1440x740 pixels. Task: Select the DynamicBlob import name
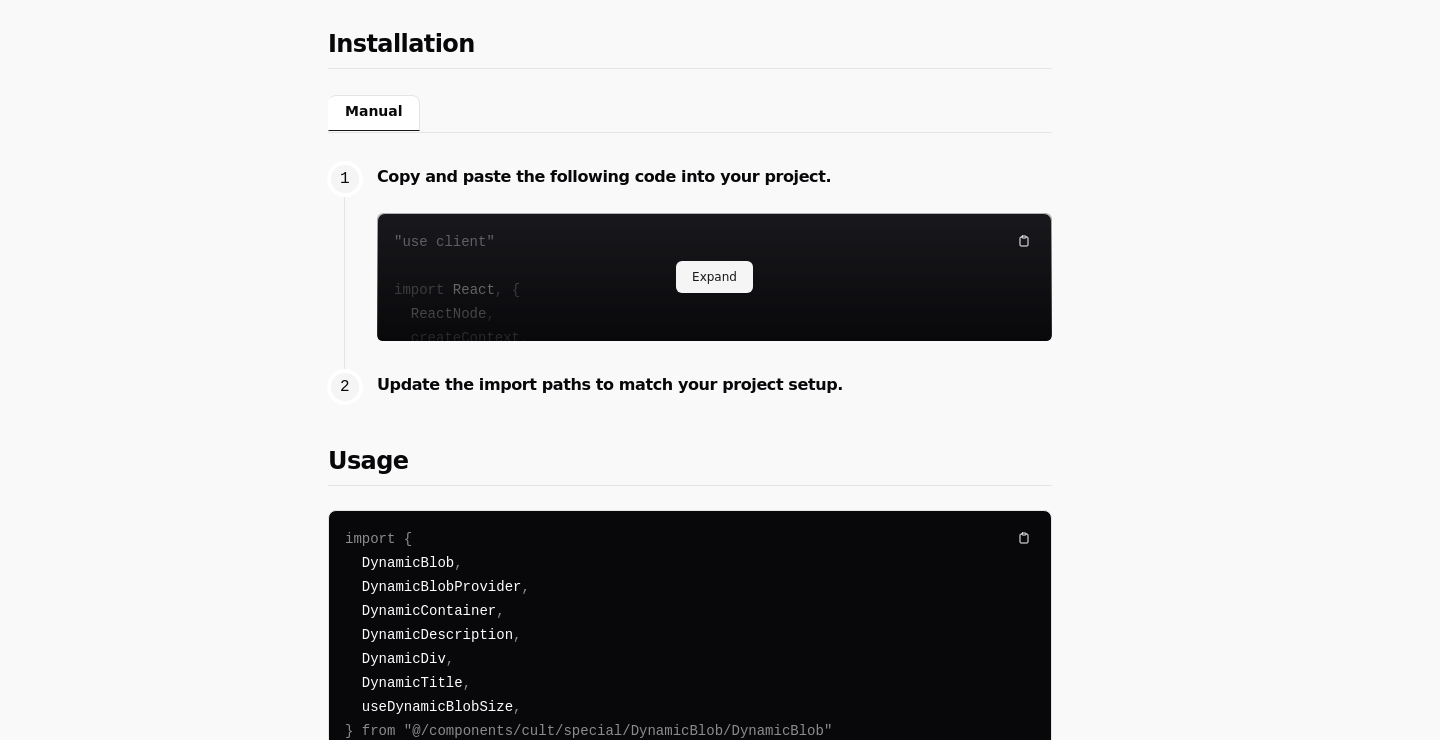coord(407,563)
